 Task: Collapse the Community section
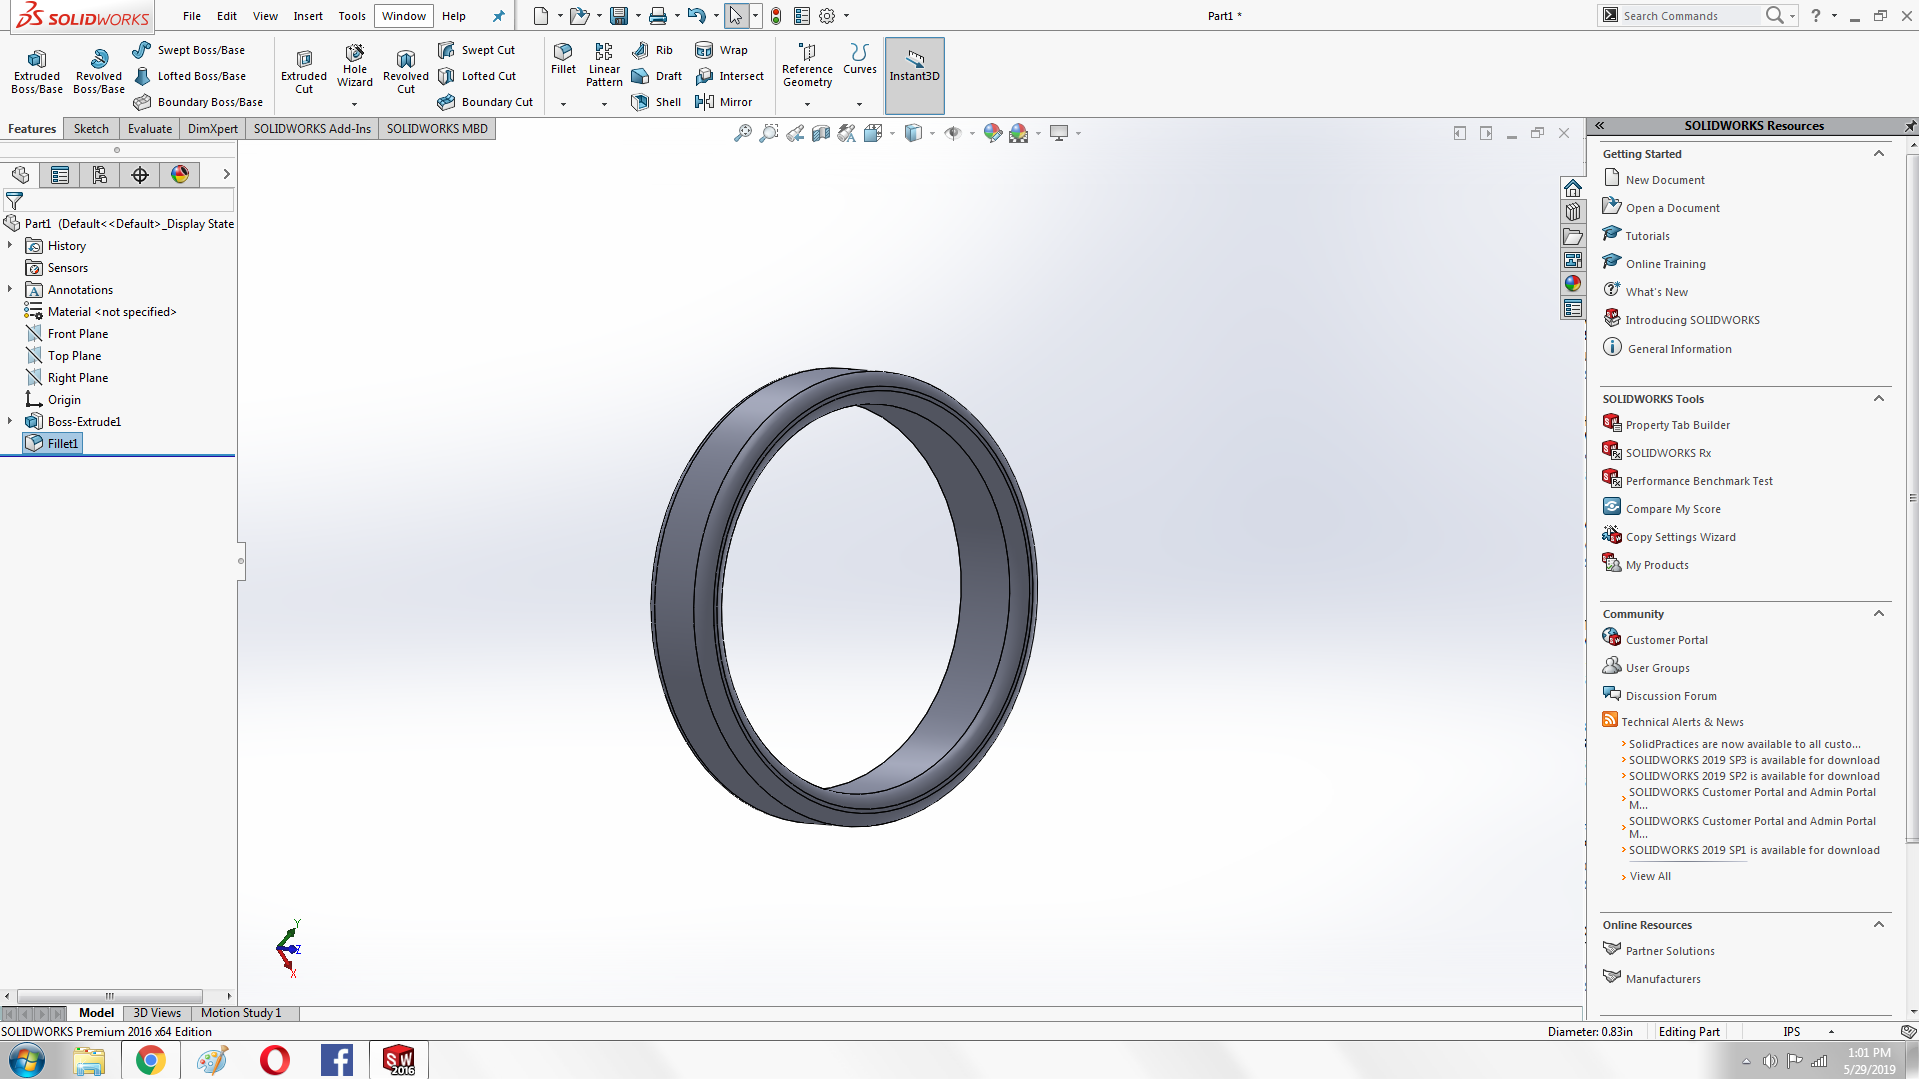pyautogui.click(x=1878, y=614)
